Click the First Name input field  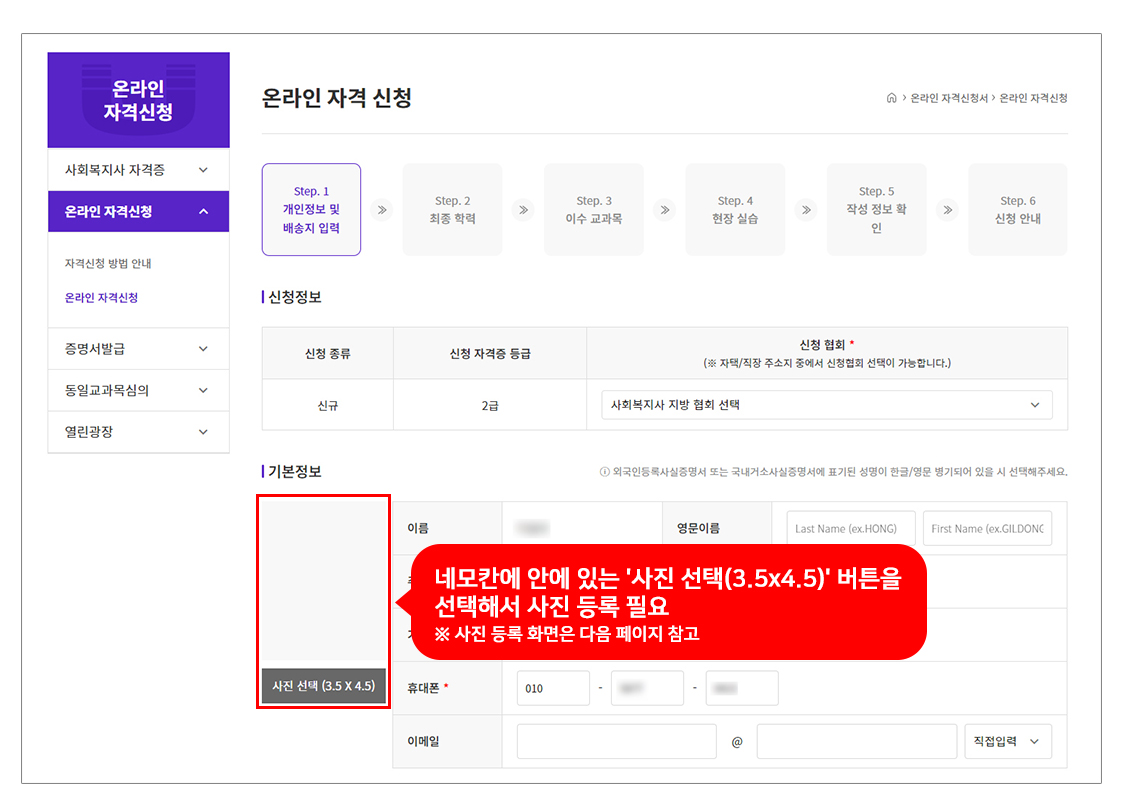click(x=987, y=529)
